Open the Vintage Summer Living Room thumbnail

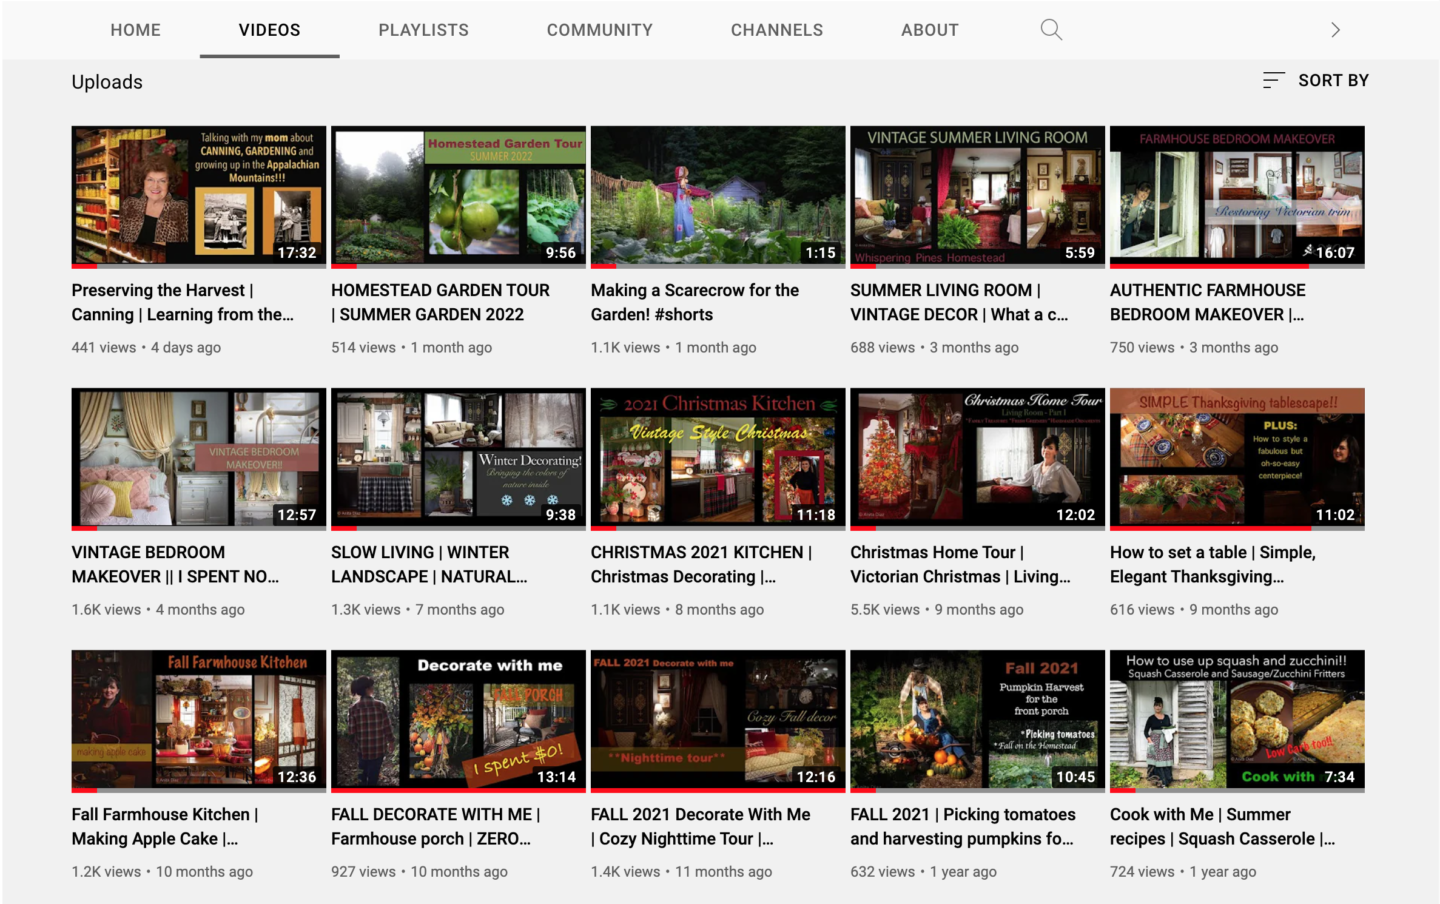[977, 196]
